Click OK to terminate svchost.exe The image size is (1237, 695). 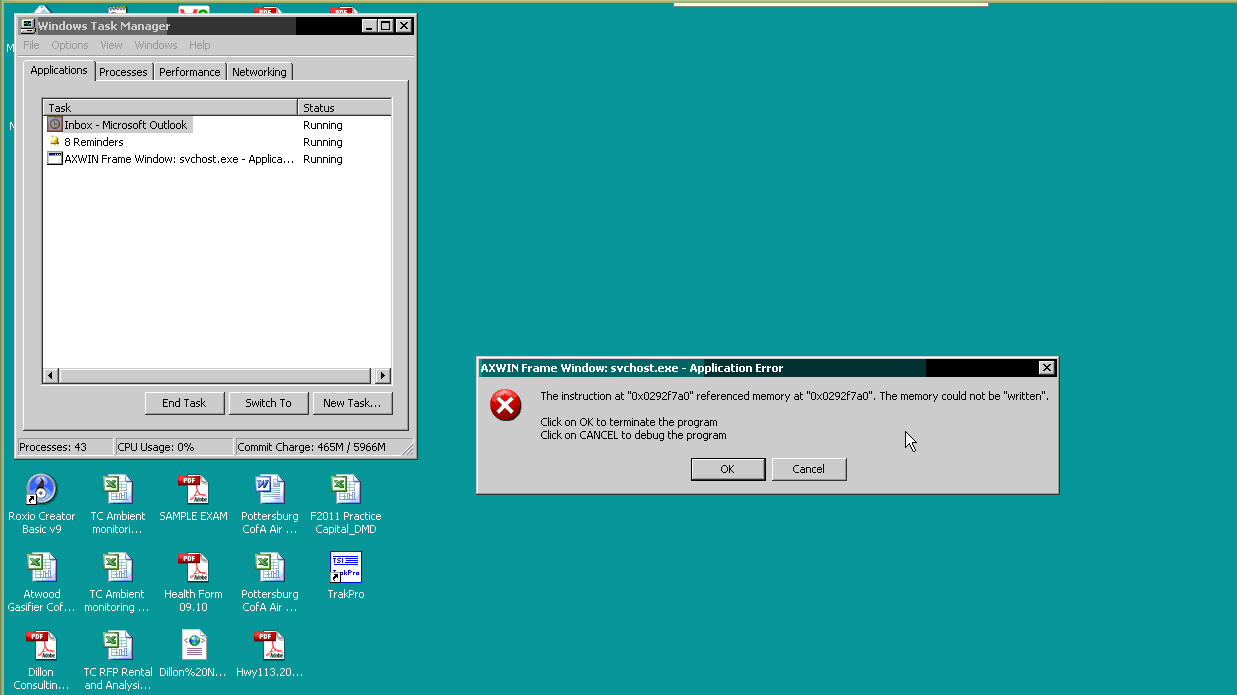pyautogui.click(x=727, y=469)
